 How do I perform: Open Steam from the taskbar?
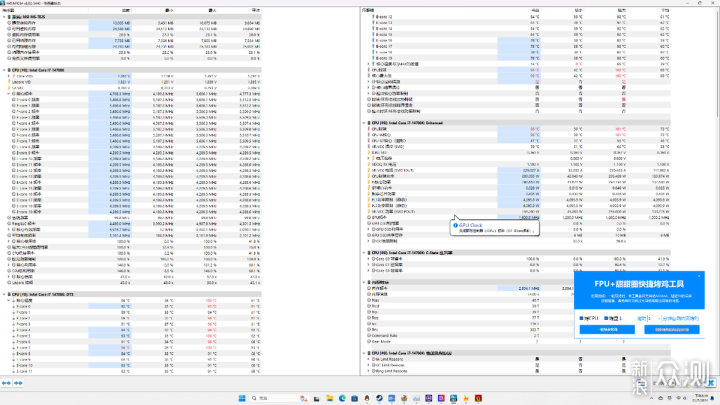(379, 398)
